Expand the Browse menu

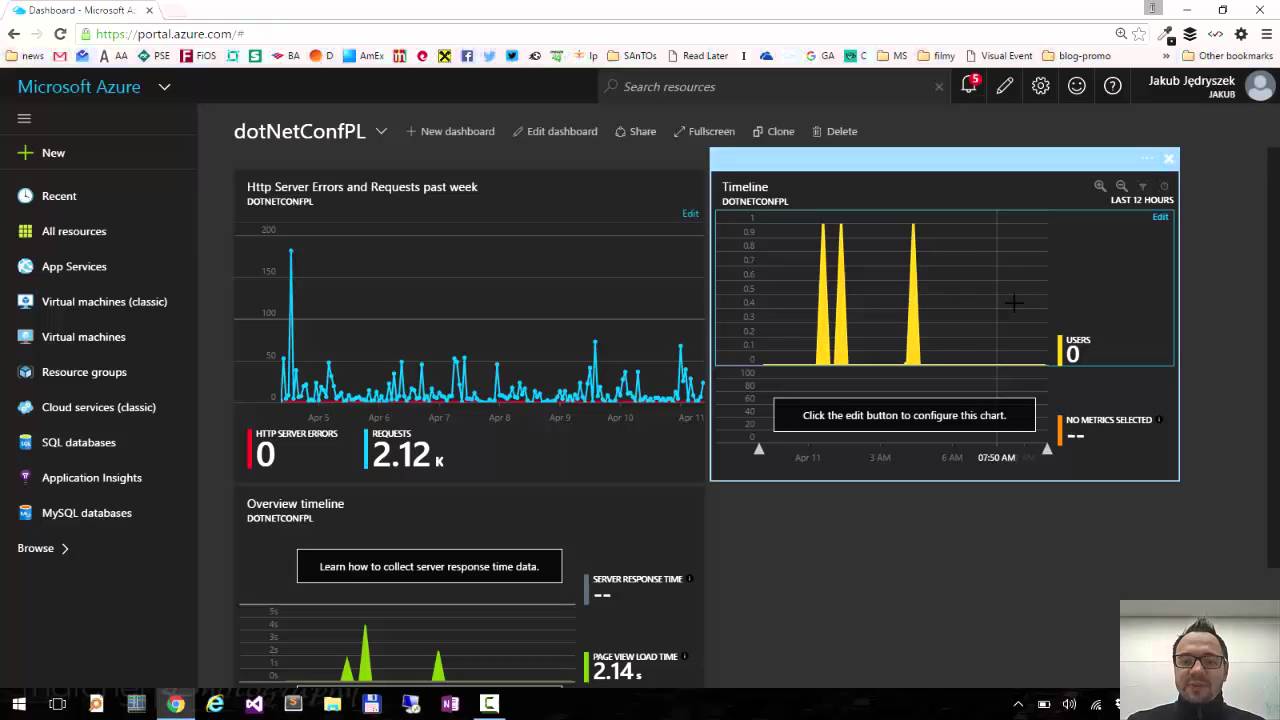point(43,548)
